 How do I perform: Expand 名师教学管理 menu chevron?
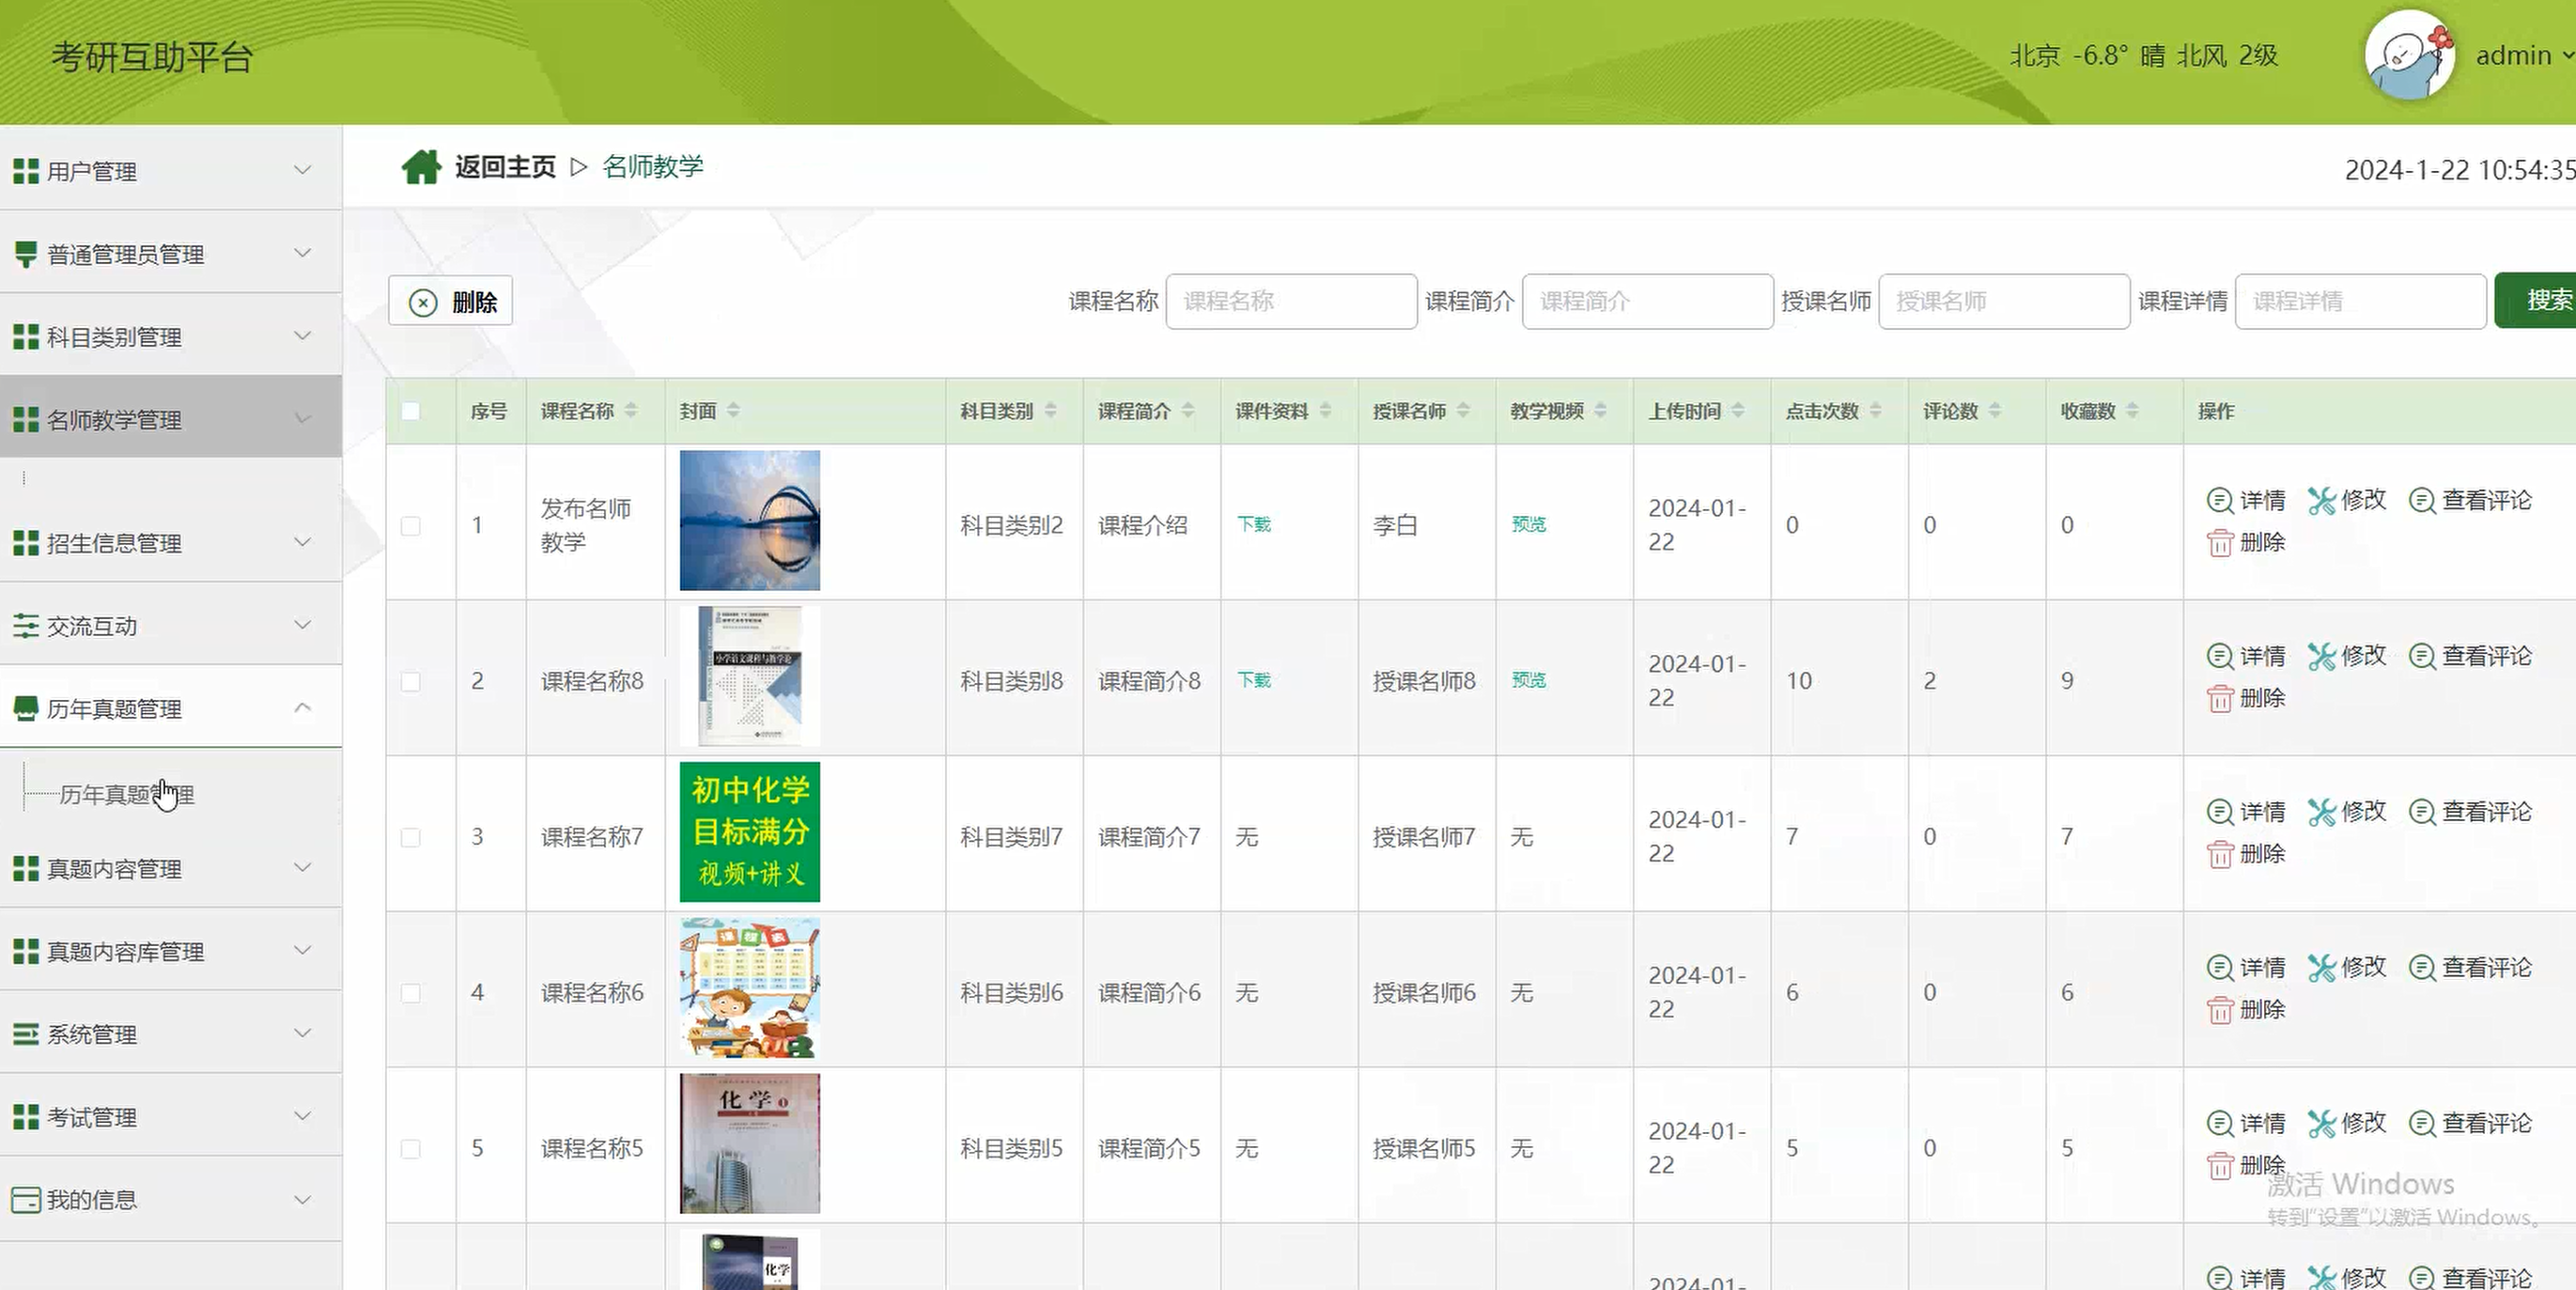point(302,419)
